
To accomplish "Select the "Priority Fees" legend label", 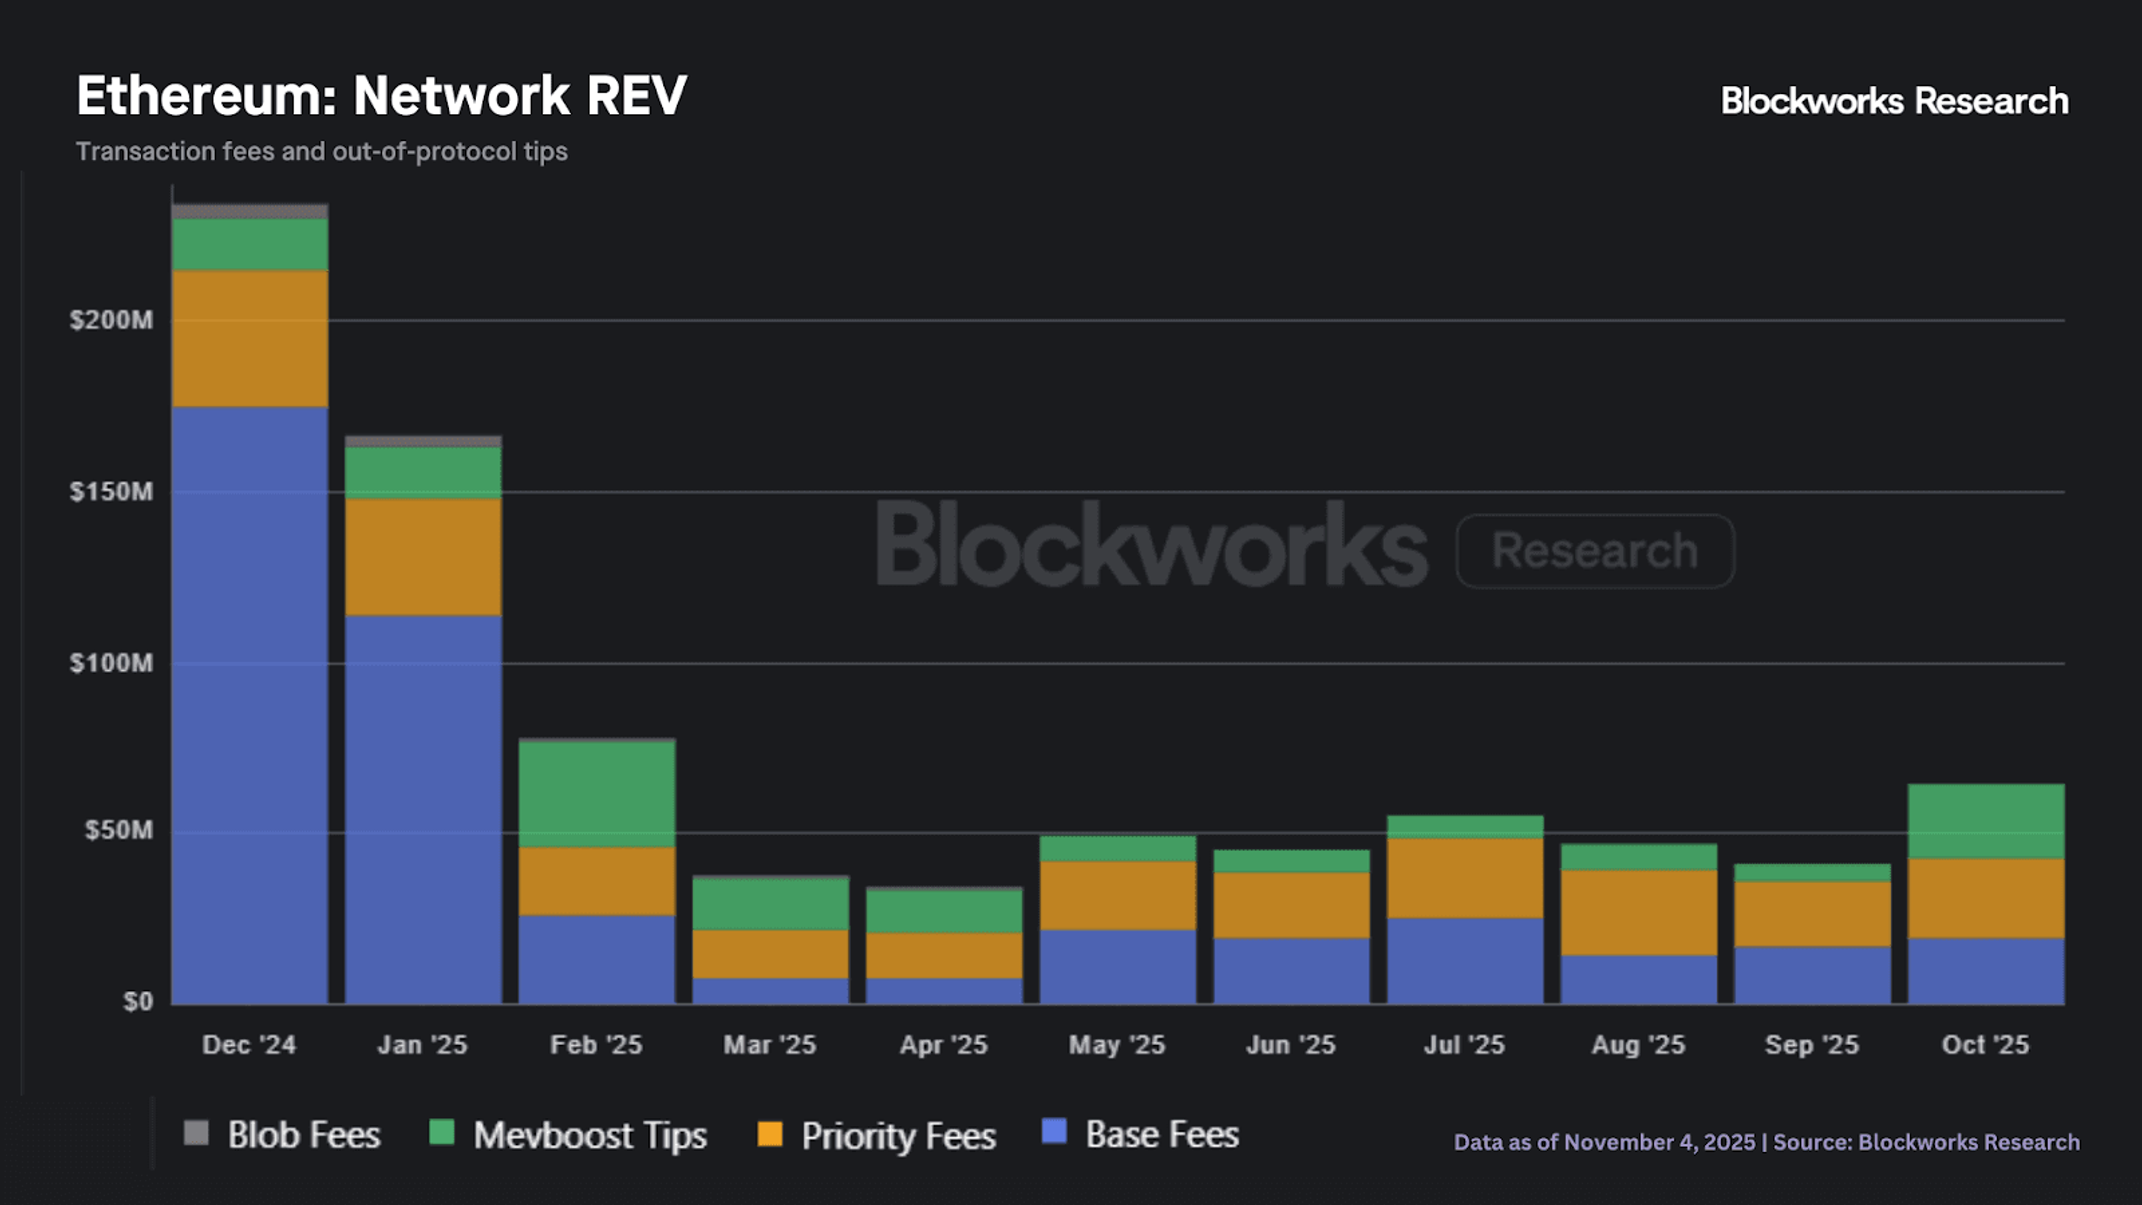I will pyautogui.click(x=899, y=1135).
